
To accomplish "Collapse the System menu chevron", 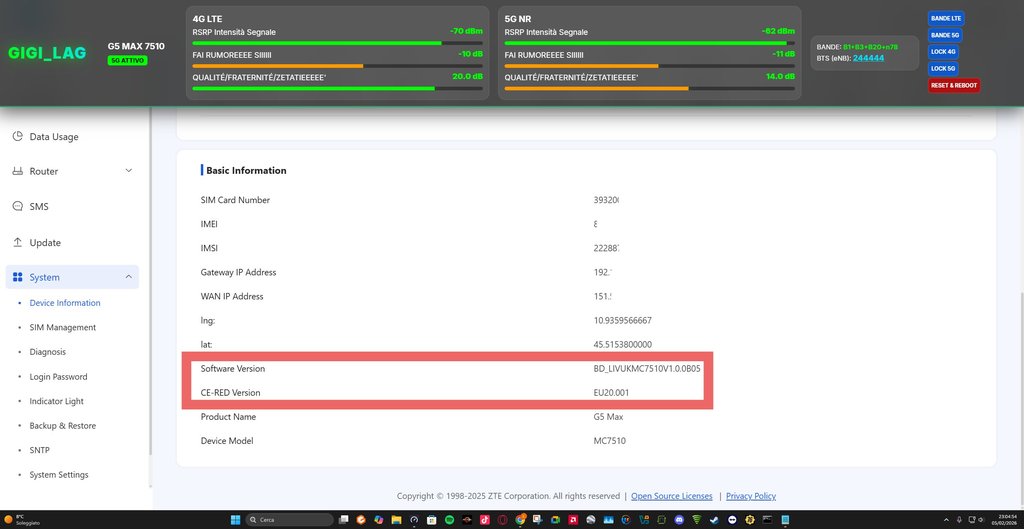I will pyautogui.click(x=128, y=277).
